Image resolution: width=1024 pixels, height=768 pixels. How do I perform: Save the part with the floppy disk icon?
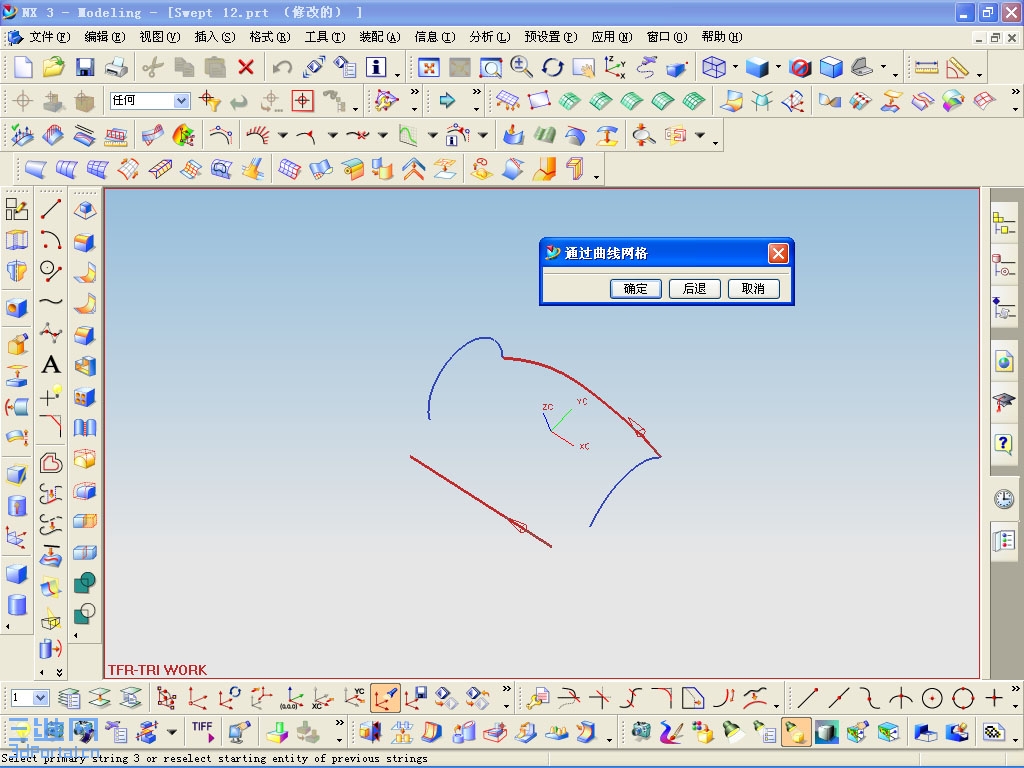[x=85, y=67]
